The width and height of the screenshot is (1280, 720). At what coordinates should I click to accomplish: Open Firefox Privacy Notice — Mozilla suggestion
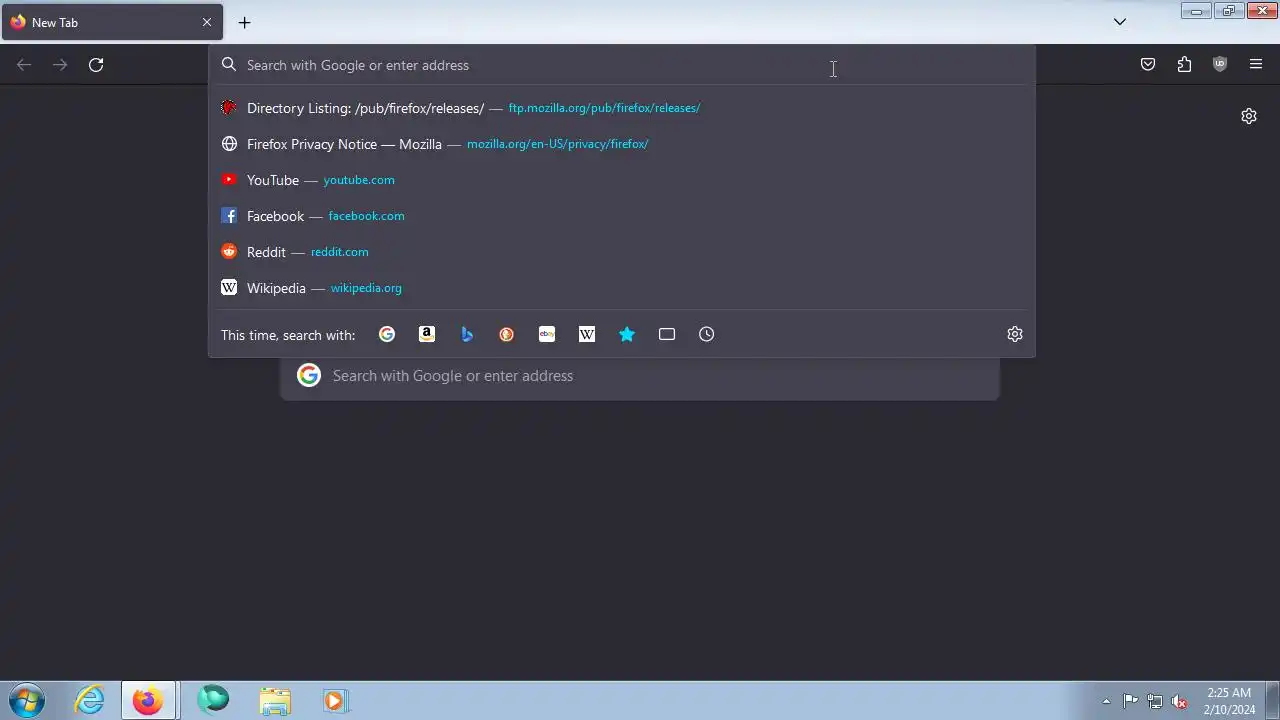click(622, 144)
